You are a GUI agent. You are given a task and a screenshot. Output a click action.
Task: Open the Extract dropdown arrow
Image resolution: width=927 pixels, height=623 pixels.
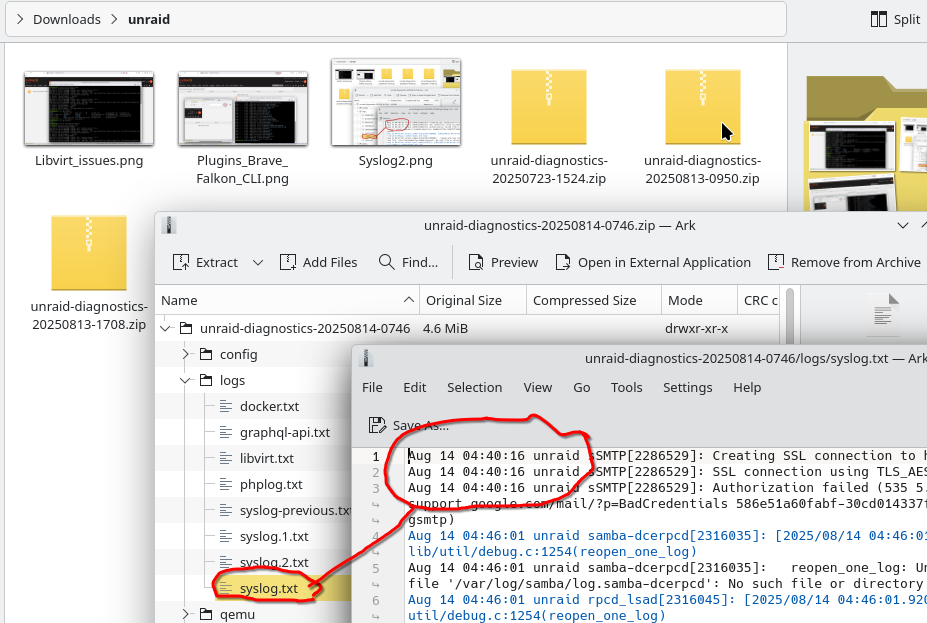[258, 262]
